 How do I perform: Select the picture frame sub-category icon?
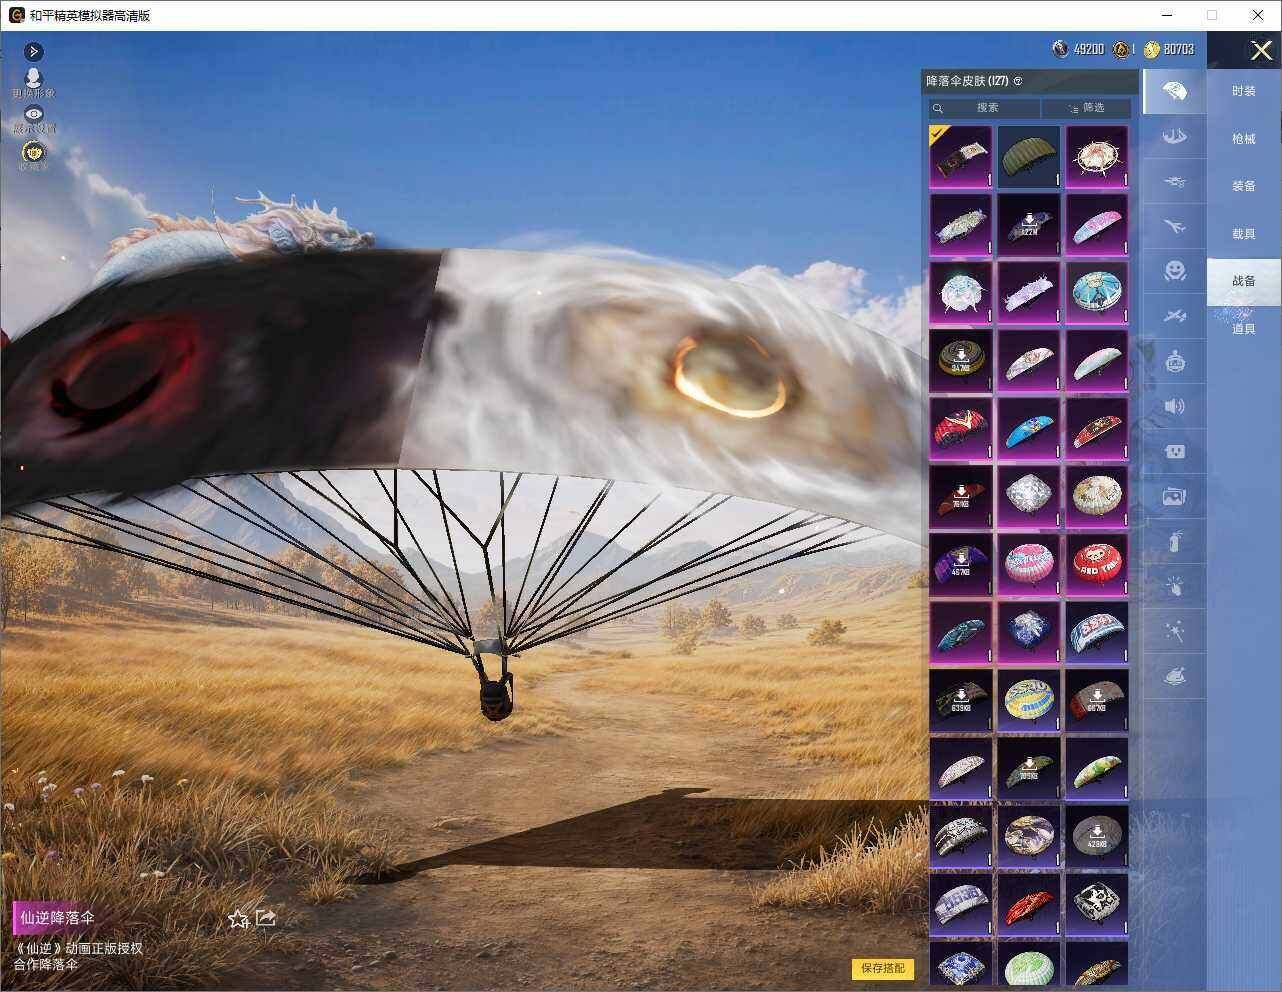pos(1174,496)
